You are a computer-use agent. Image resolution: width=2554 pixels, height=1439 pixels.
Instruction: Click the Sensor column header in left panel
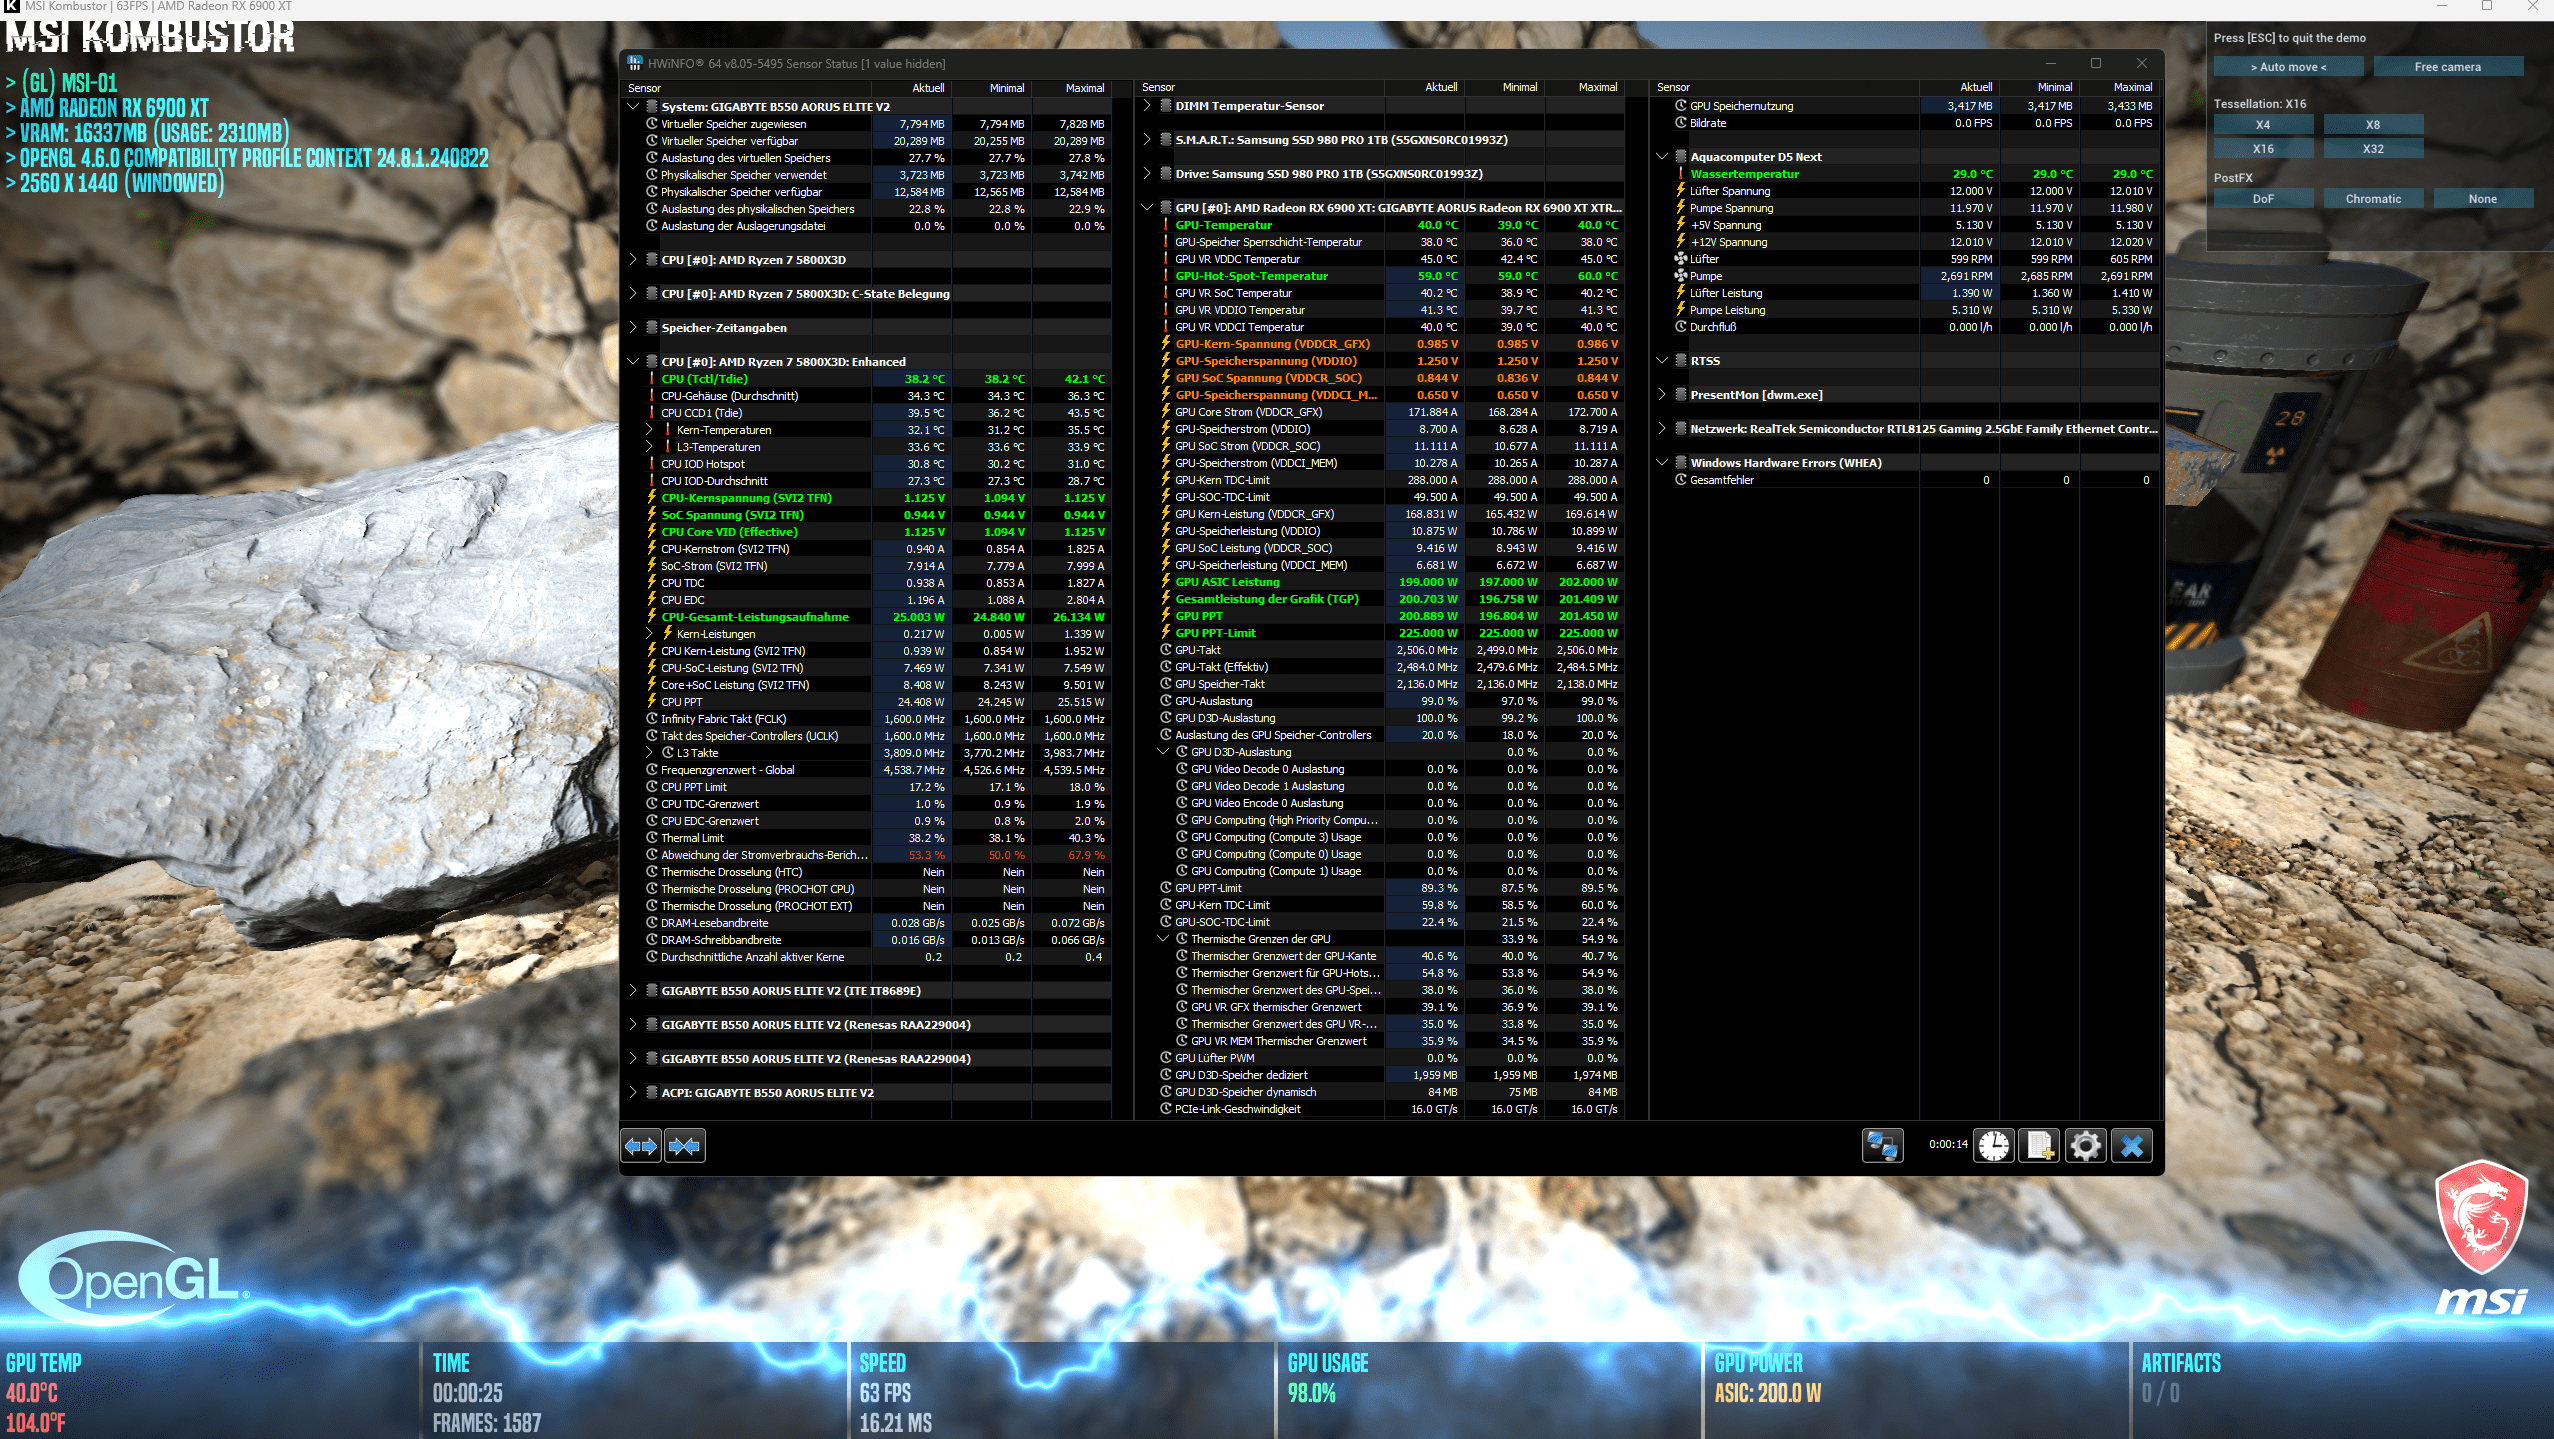(x=747, y=88)
